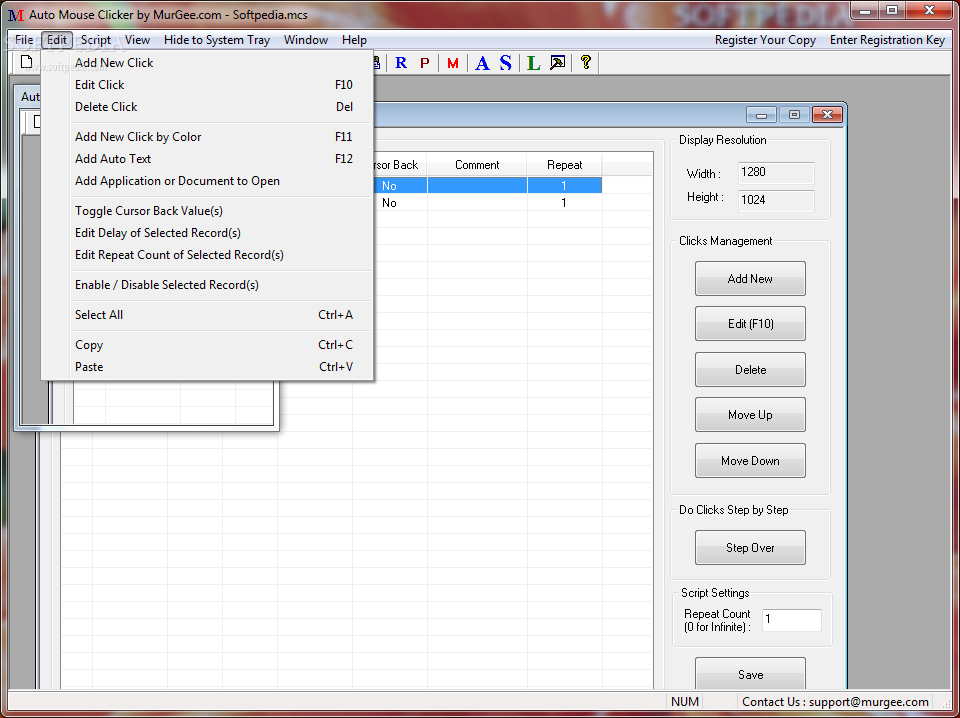960x718 pixels.
Task: Choose Copy from the Edit menu
Action: click(208, 345)
